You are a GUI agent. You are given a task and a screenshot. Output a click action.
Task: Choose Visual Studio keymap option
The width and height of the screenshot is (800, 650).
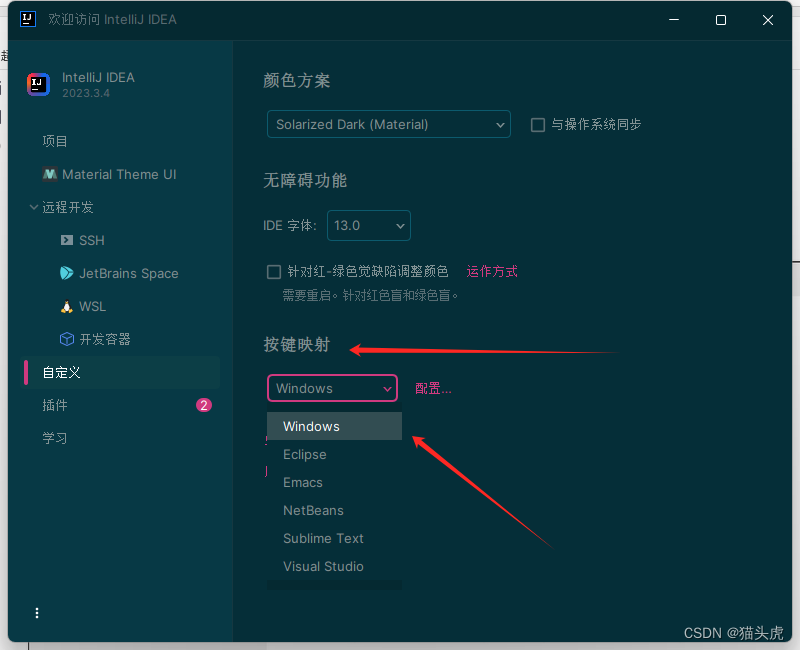tap(335, 566)
